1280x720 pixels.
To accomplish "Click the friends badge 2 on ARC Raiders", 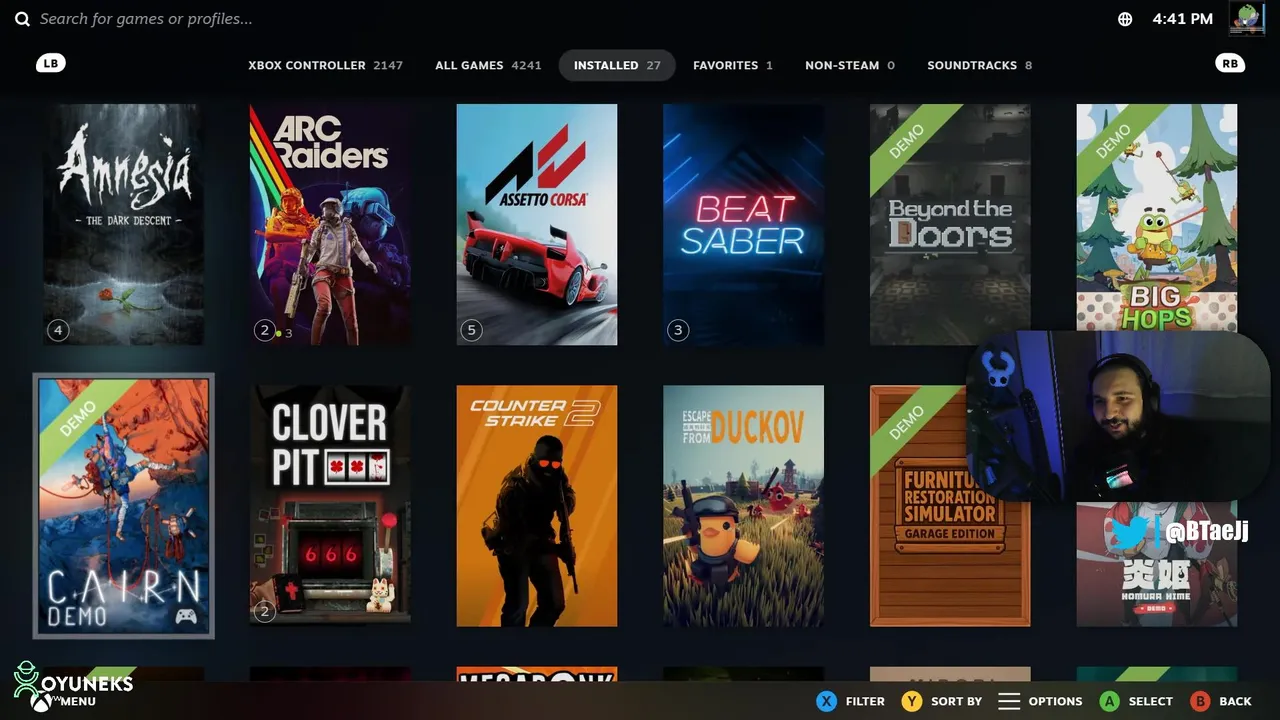I will click(x=265, y=330).
